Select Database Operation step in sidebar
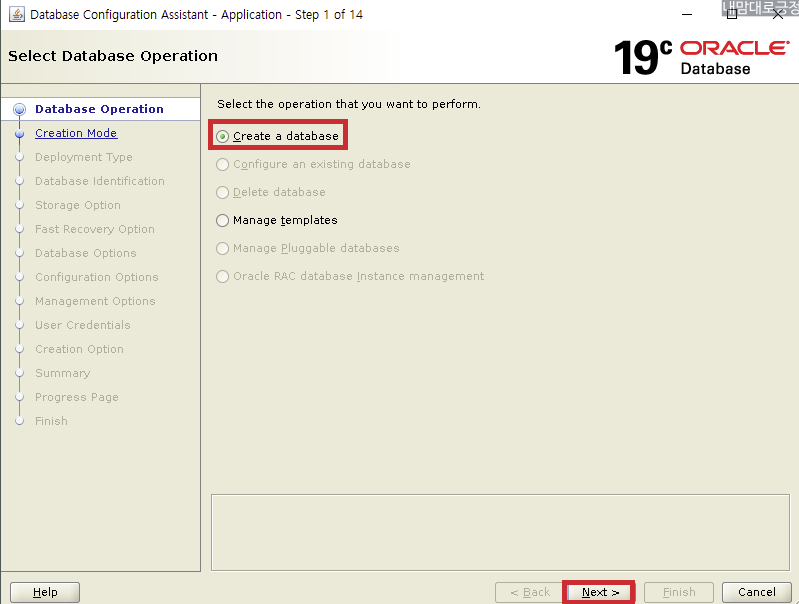Viewport: 799px width, 604px height. [99, 109]
